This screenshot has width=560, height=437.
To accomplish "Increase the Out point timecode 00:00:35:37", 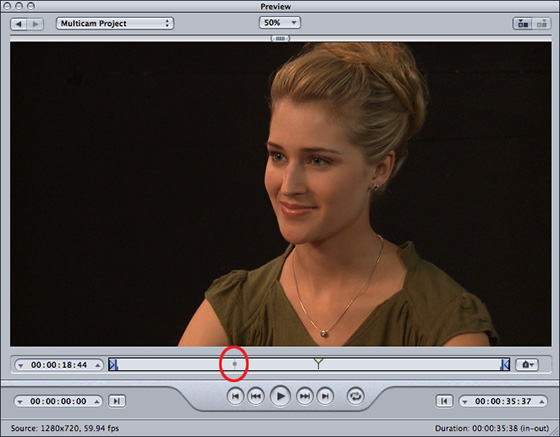I will [542, 402].
